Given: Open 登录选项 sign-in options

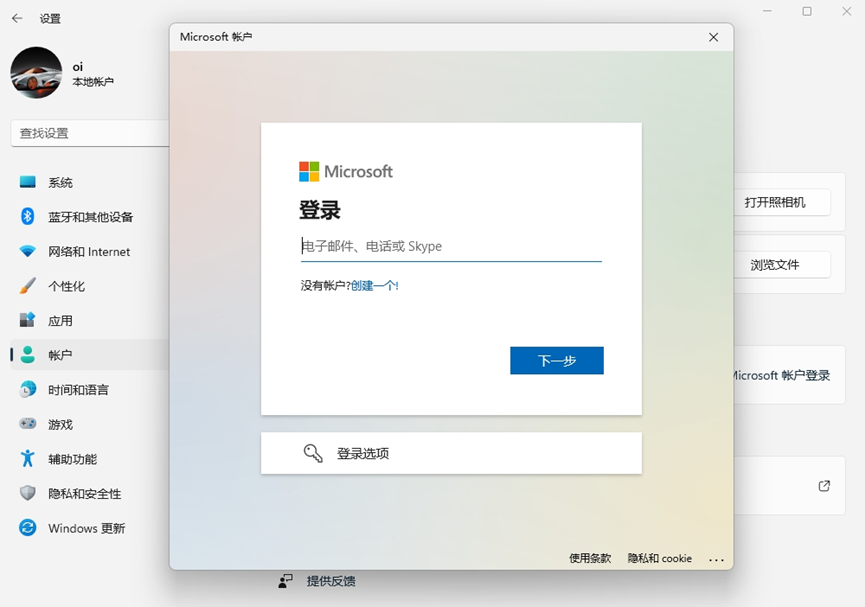Looking at the screenshot, I should (451, 453).
